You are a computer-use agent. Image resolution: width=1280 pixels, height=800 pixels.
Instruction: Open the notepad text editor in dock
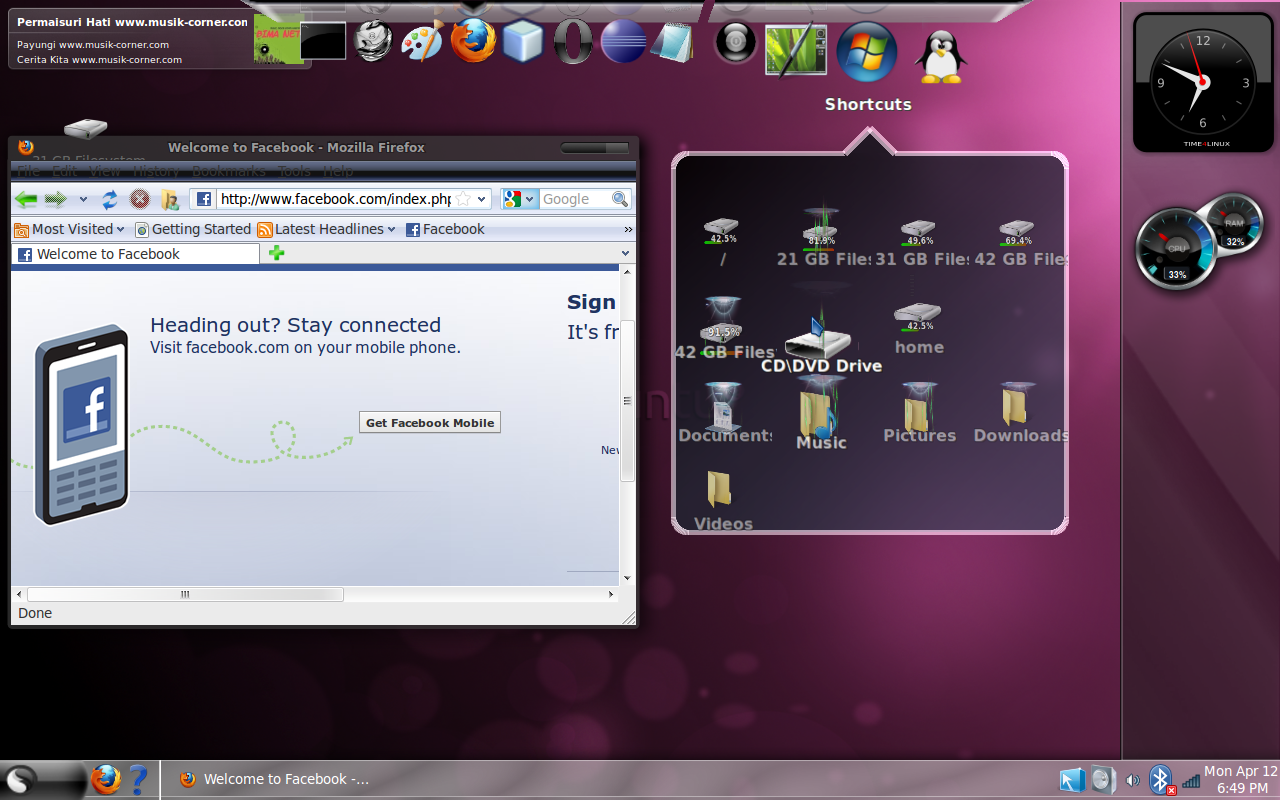pos(672,42)
